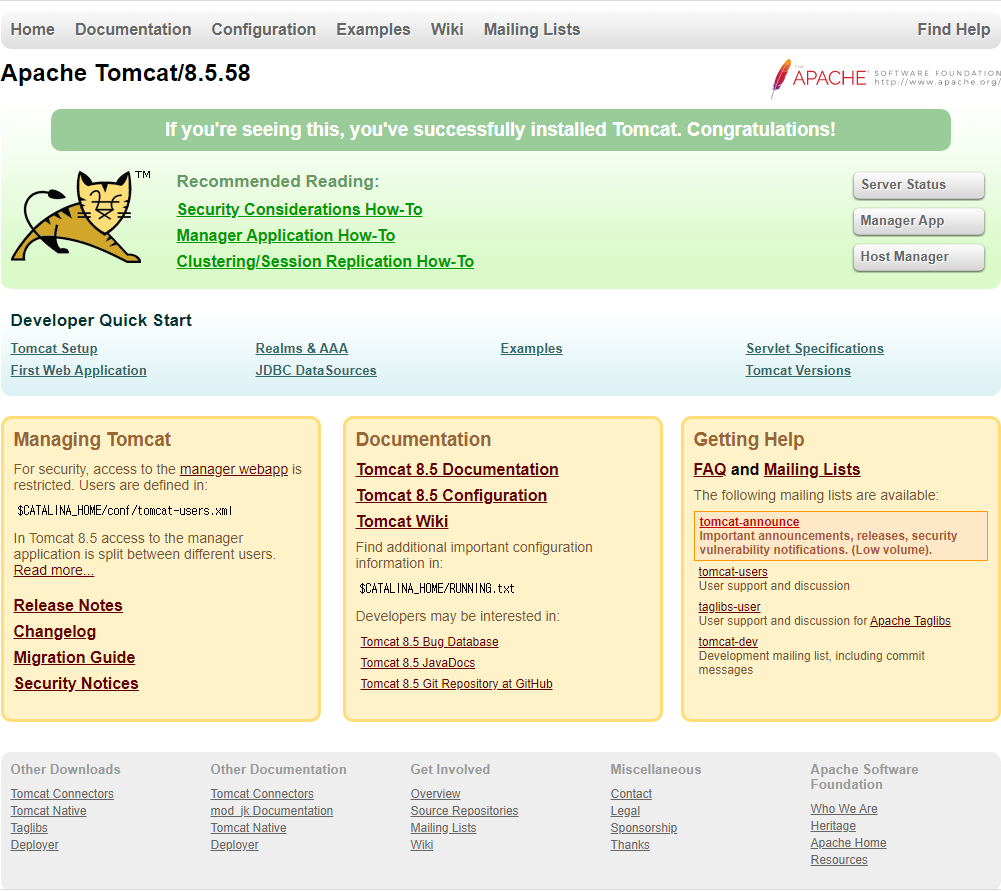Click the Read more... link
1001x892 pixels.
[54, 570]
